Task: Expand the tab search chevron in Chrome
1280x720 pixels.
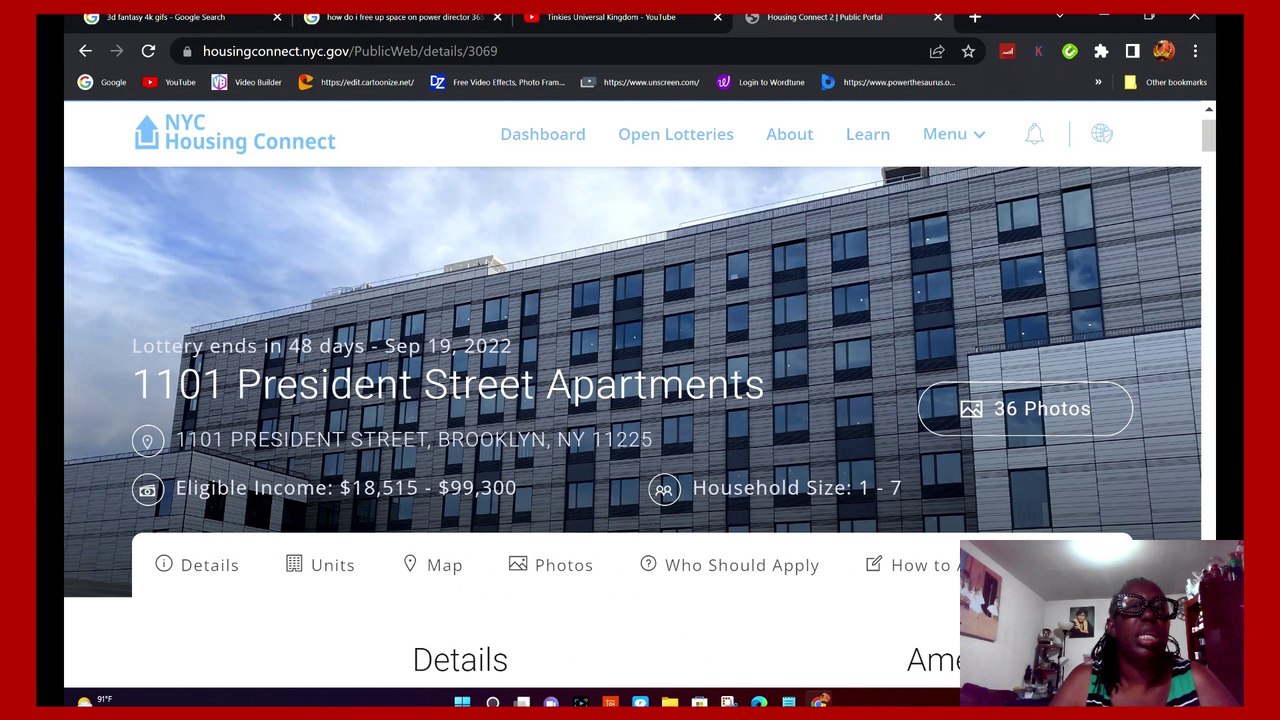Action: tap(1059, 17)
